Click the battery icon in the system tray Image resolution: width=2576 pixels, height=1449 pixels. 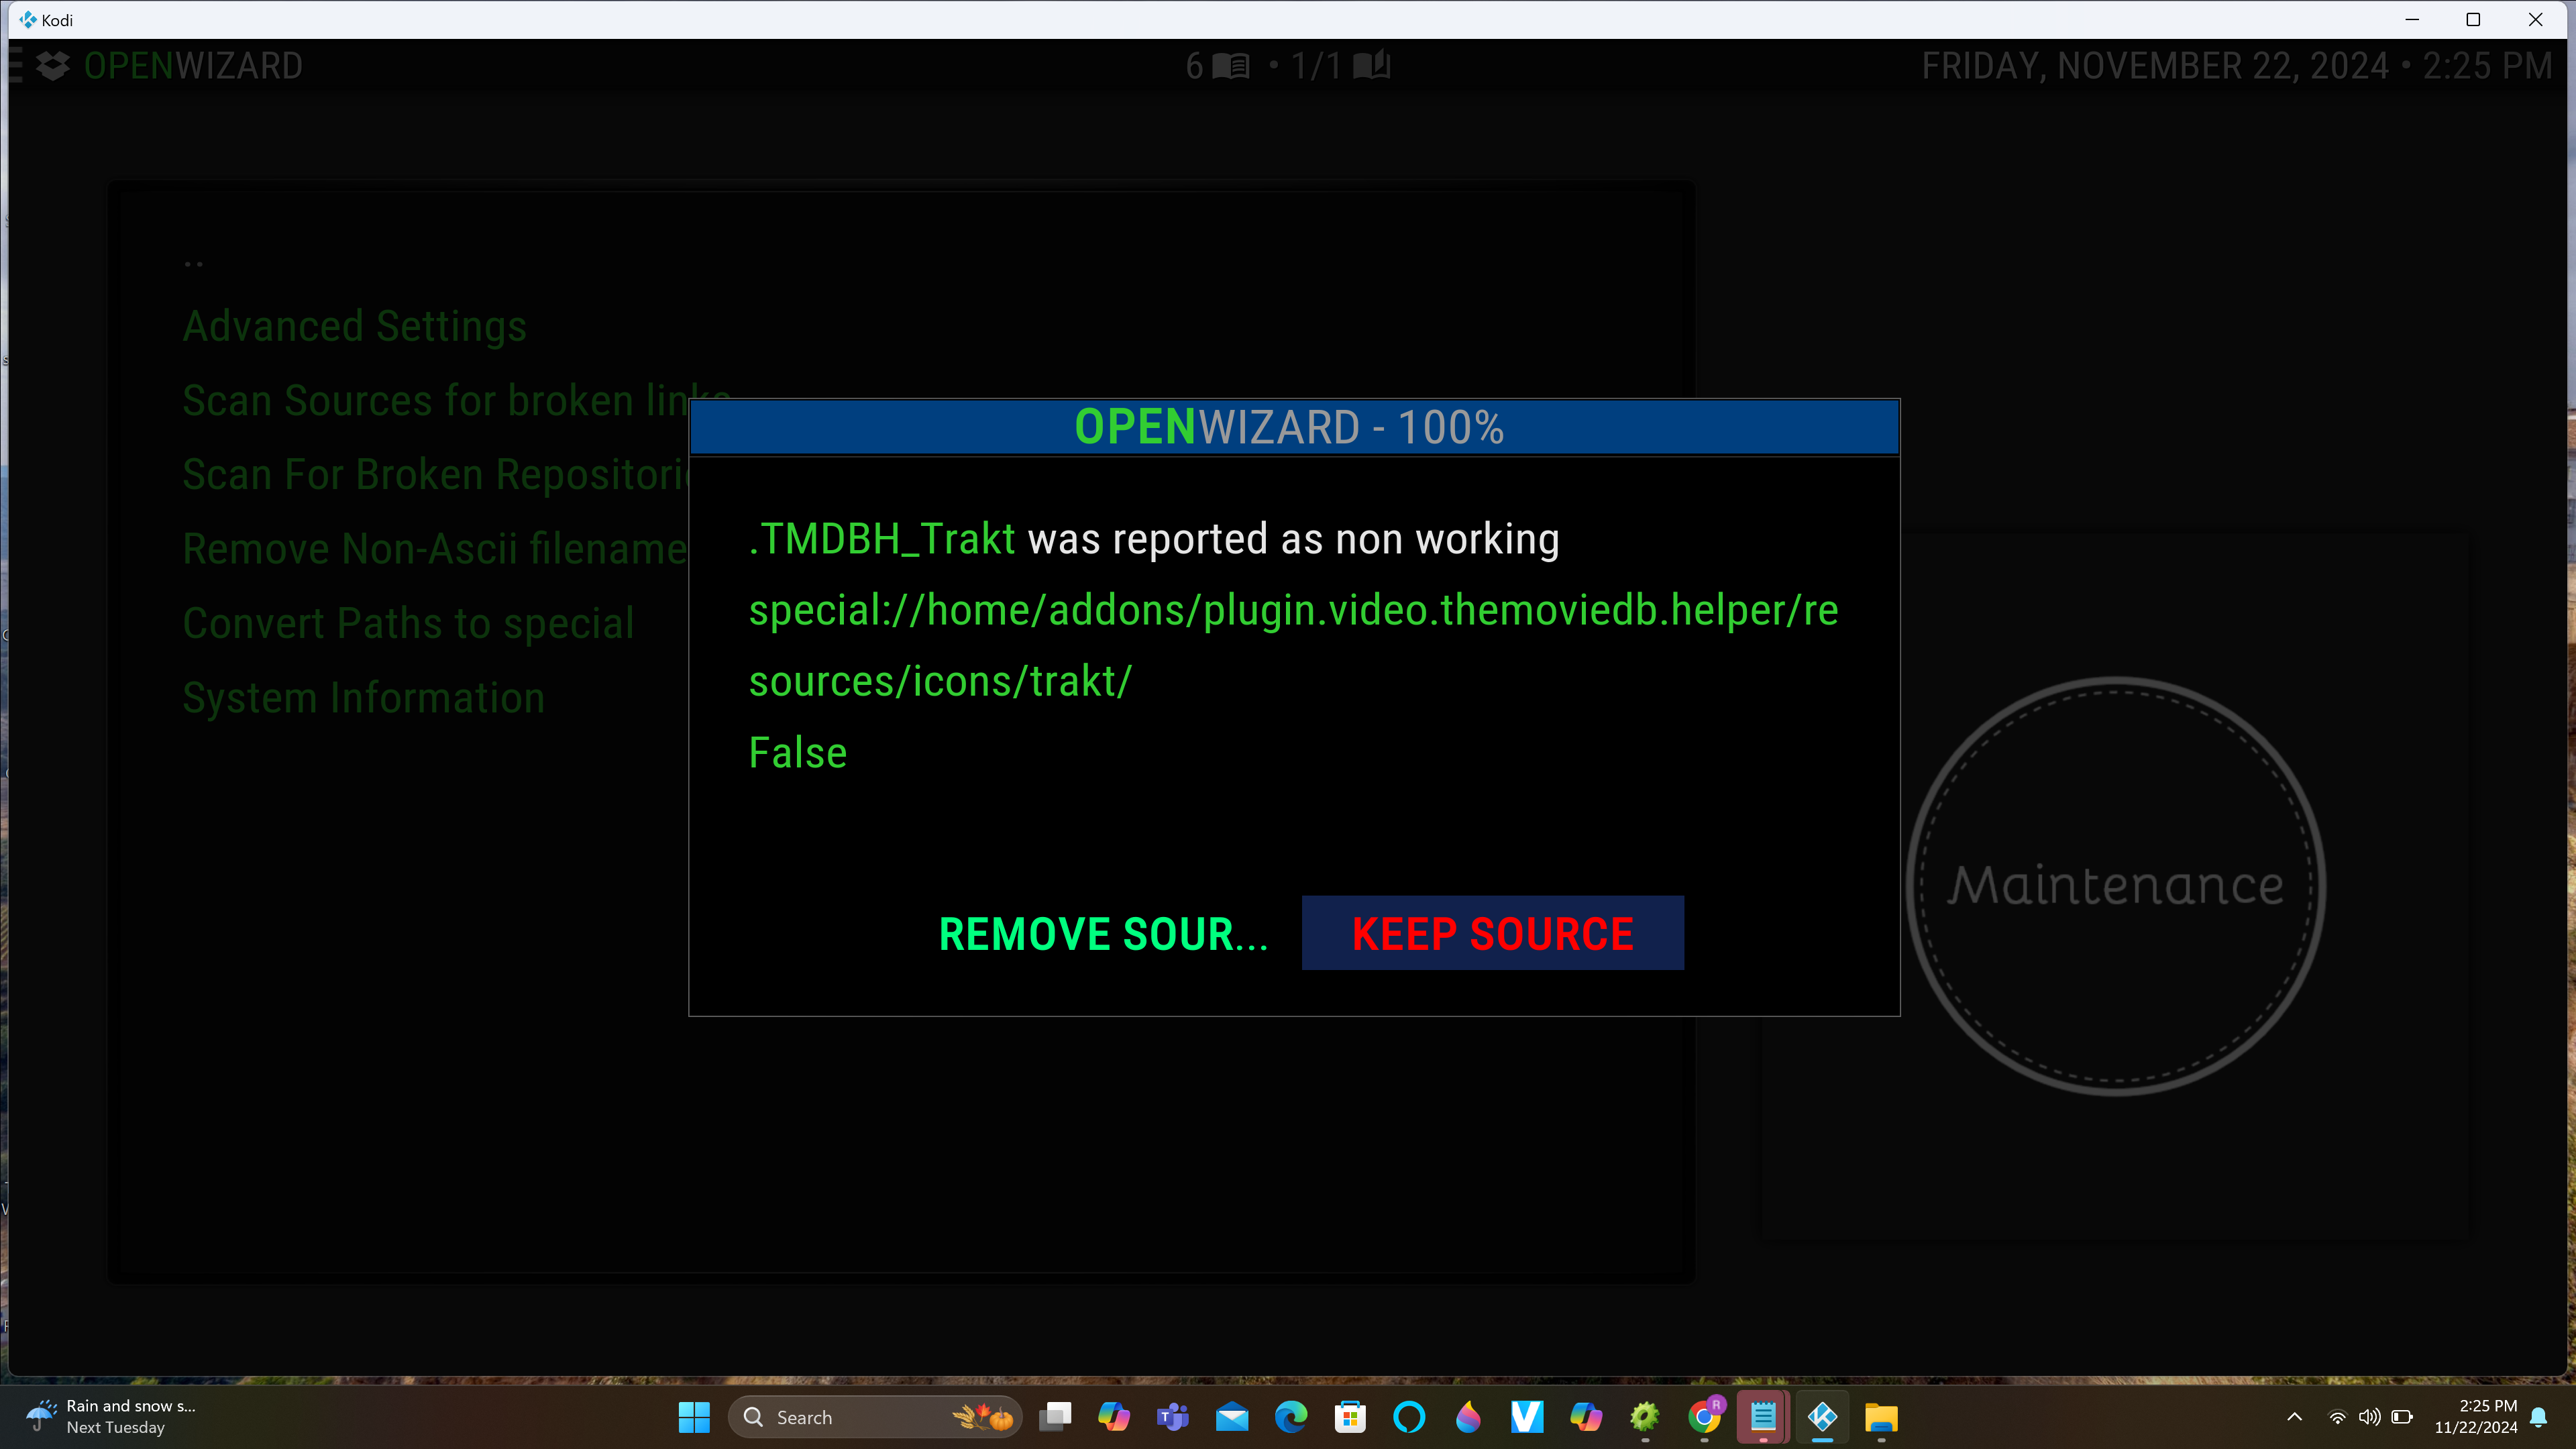2402,1417
